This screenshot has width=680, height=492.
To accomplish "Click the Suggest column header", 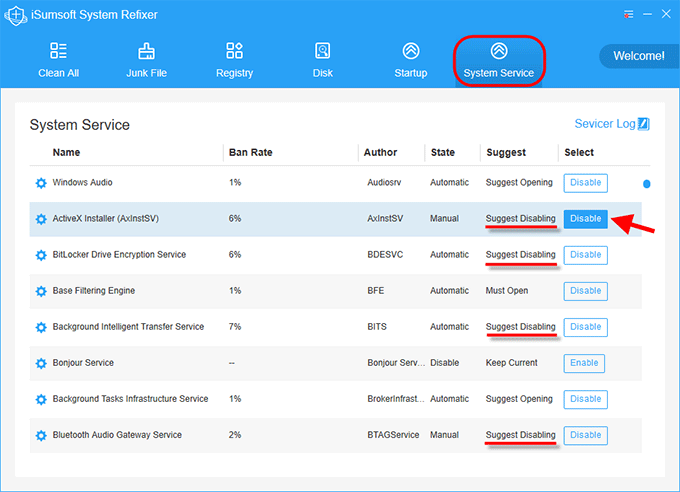I will [x=506, y=153].
